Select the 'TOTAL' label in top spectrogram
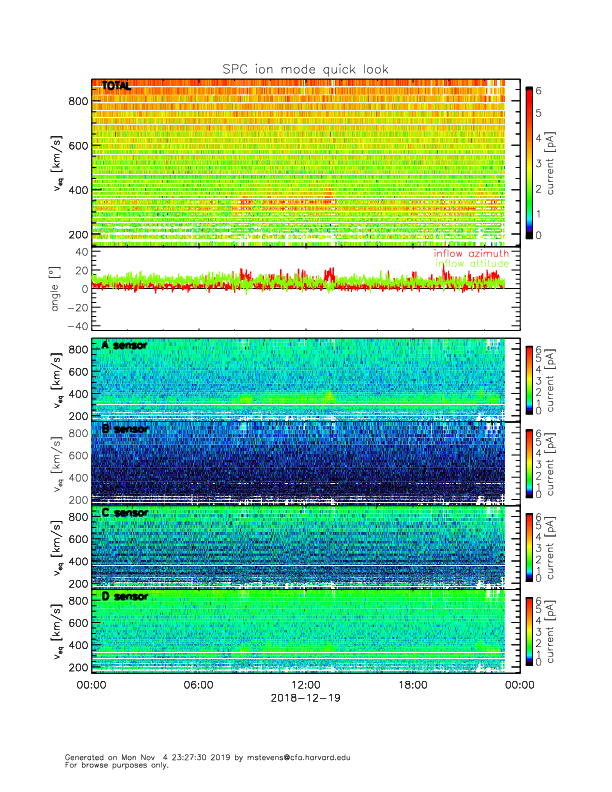 [x=116, y=86]
